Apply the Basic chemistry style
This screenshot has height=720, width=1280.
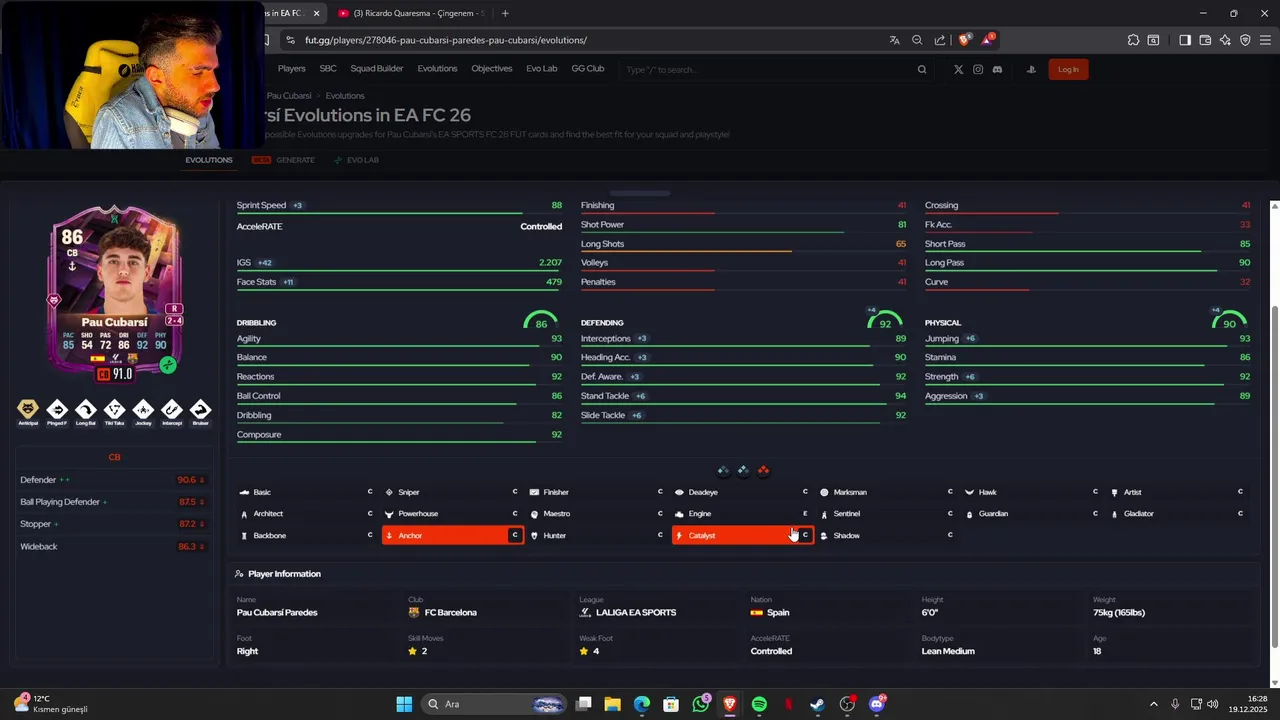pos(306,492)
